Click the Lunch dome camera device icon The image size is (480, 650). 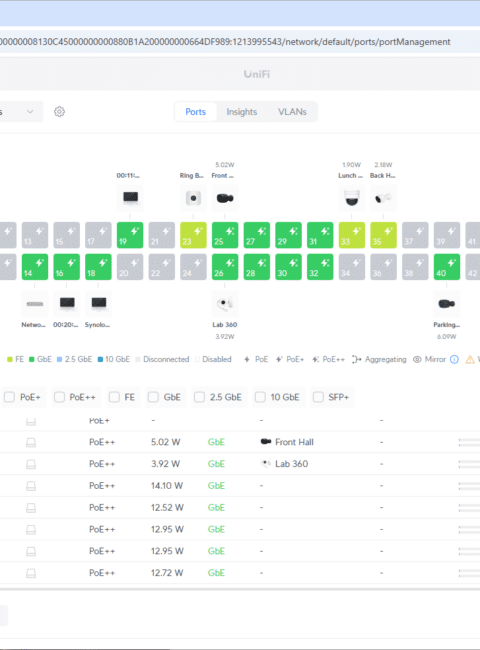click(x=352, y=198)
